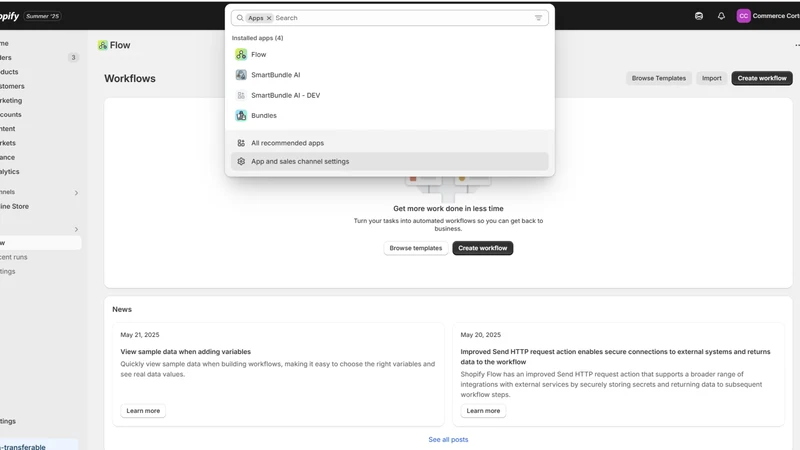
Task: Click the Flow icon in page header
Action: coord(103,45)
